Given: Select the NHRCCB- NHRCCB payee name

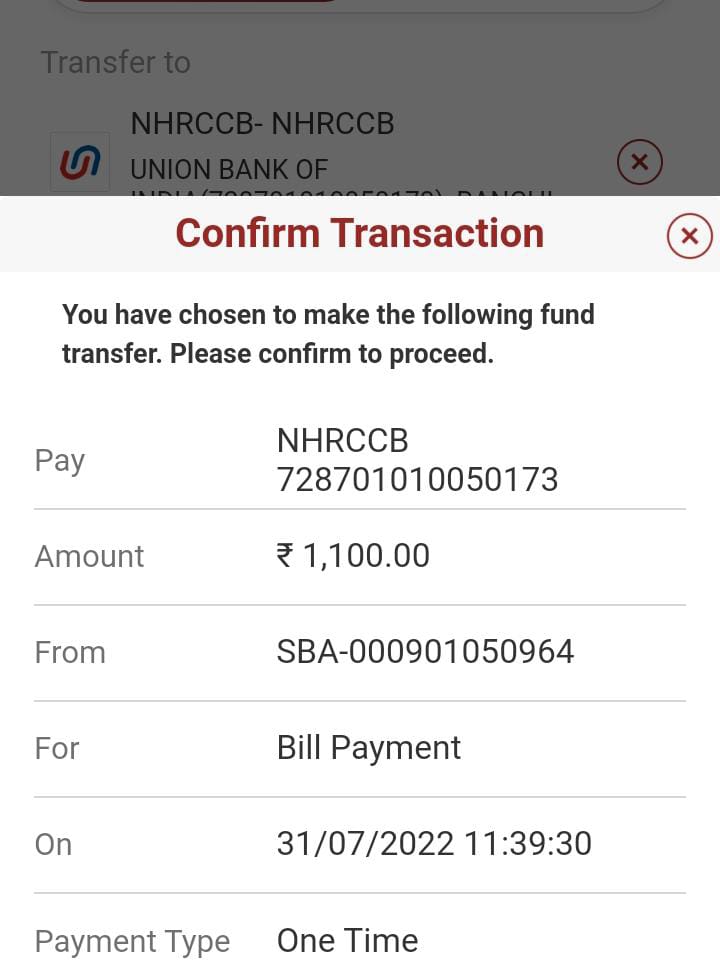Looking at the screenshot, I should (x=262, y=124).
